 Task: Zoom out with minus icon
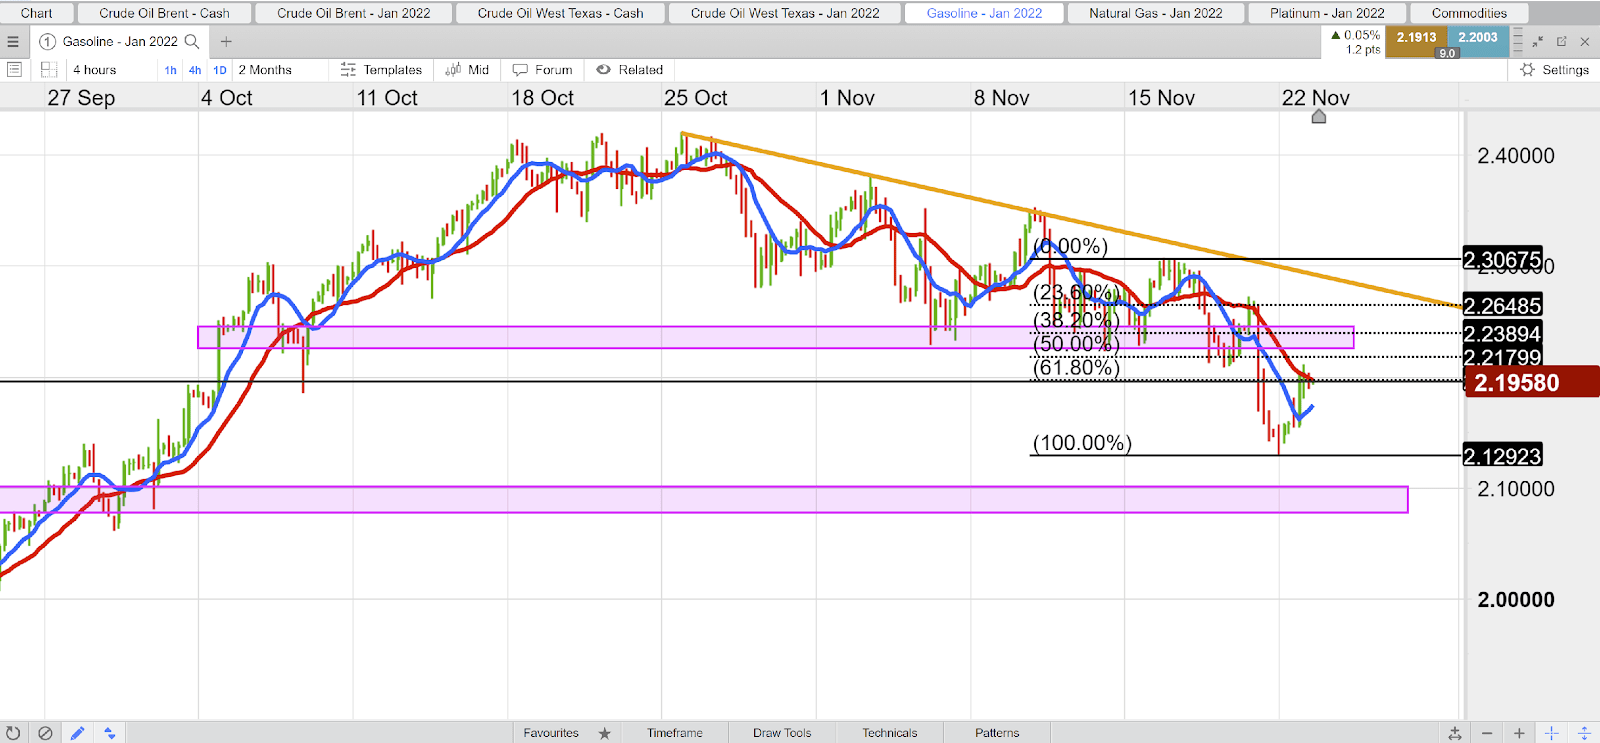click(x=1487, y=733)
